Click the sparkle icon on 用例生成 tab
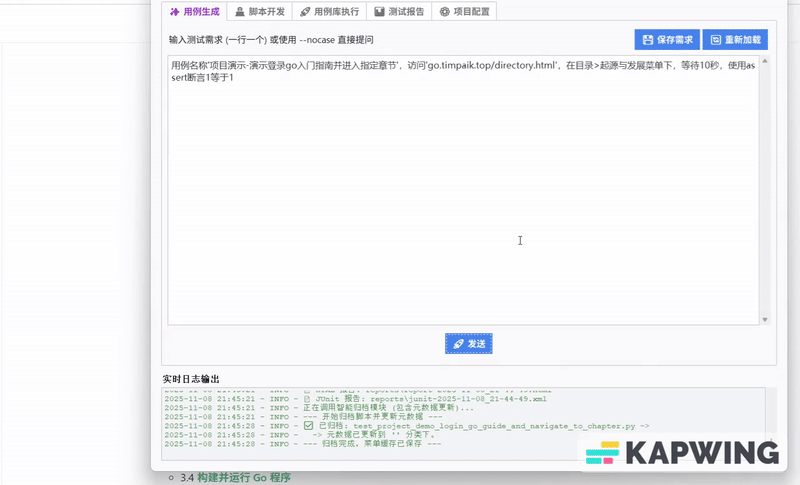Screen dimensions: 800x485 coord(174,11)
